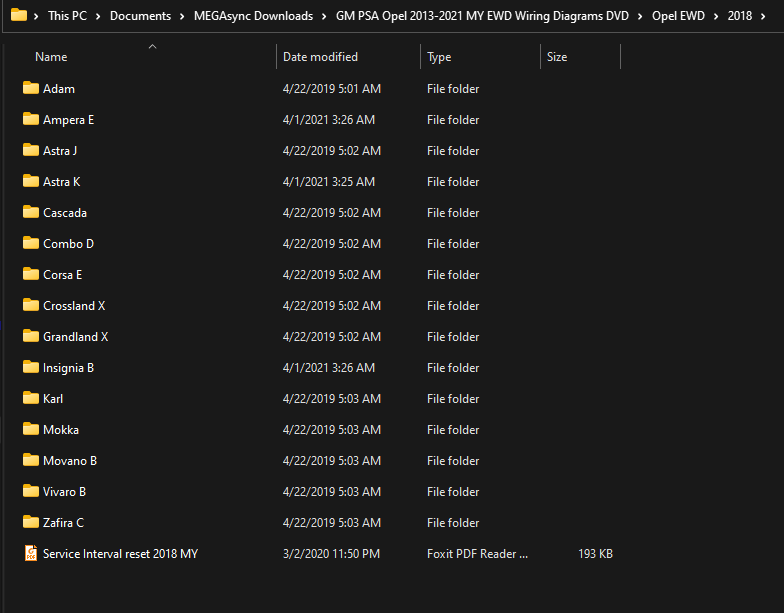Go to This PC in breadcrumb
Viewport: 784px width, 613px height.
[x=67, y=16]
